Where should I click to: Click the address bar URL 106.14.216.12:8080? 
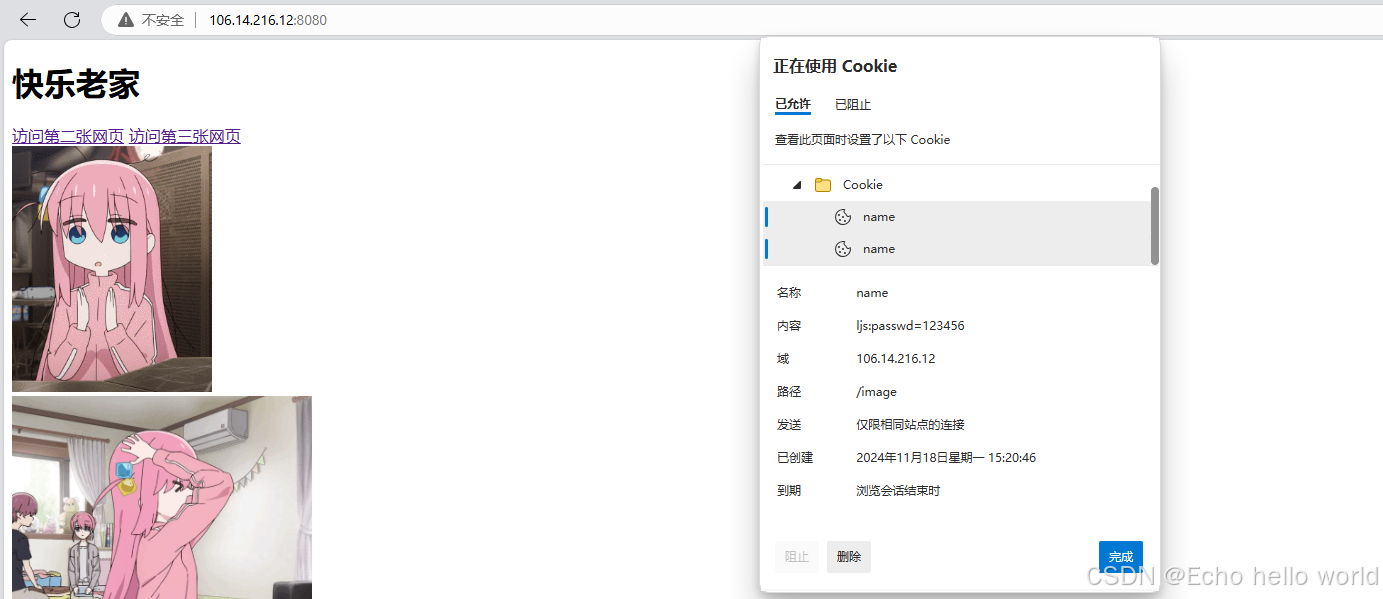point(268,20)
